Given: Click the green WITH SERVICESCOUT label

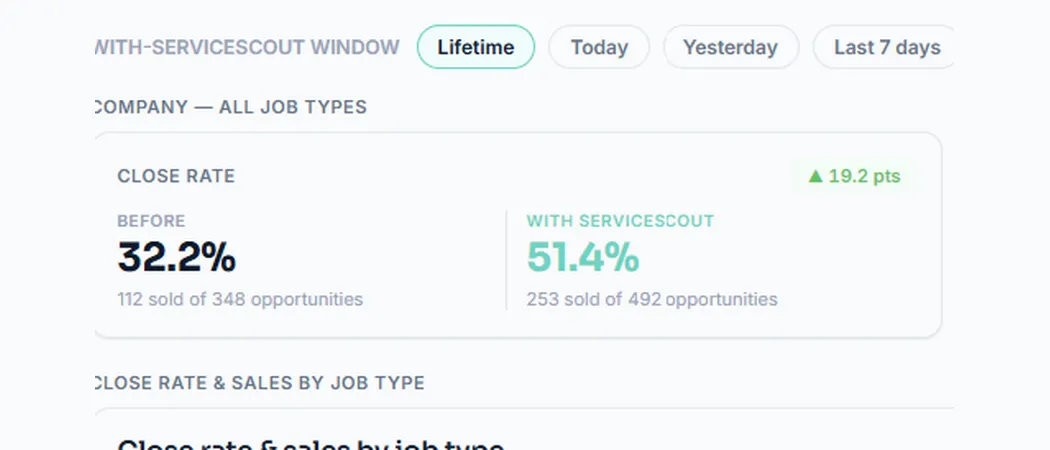Looking at the screenshot, I should point(620,221).
